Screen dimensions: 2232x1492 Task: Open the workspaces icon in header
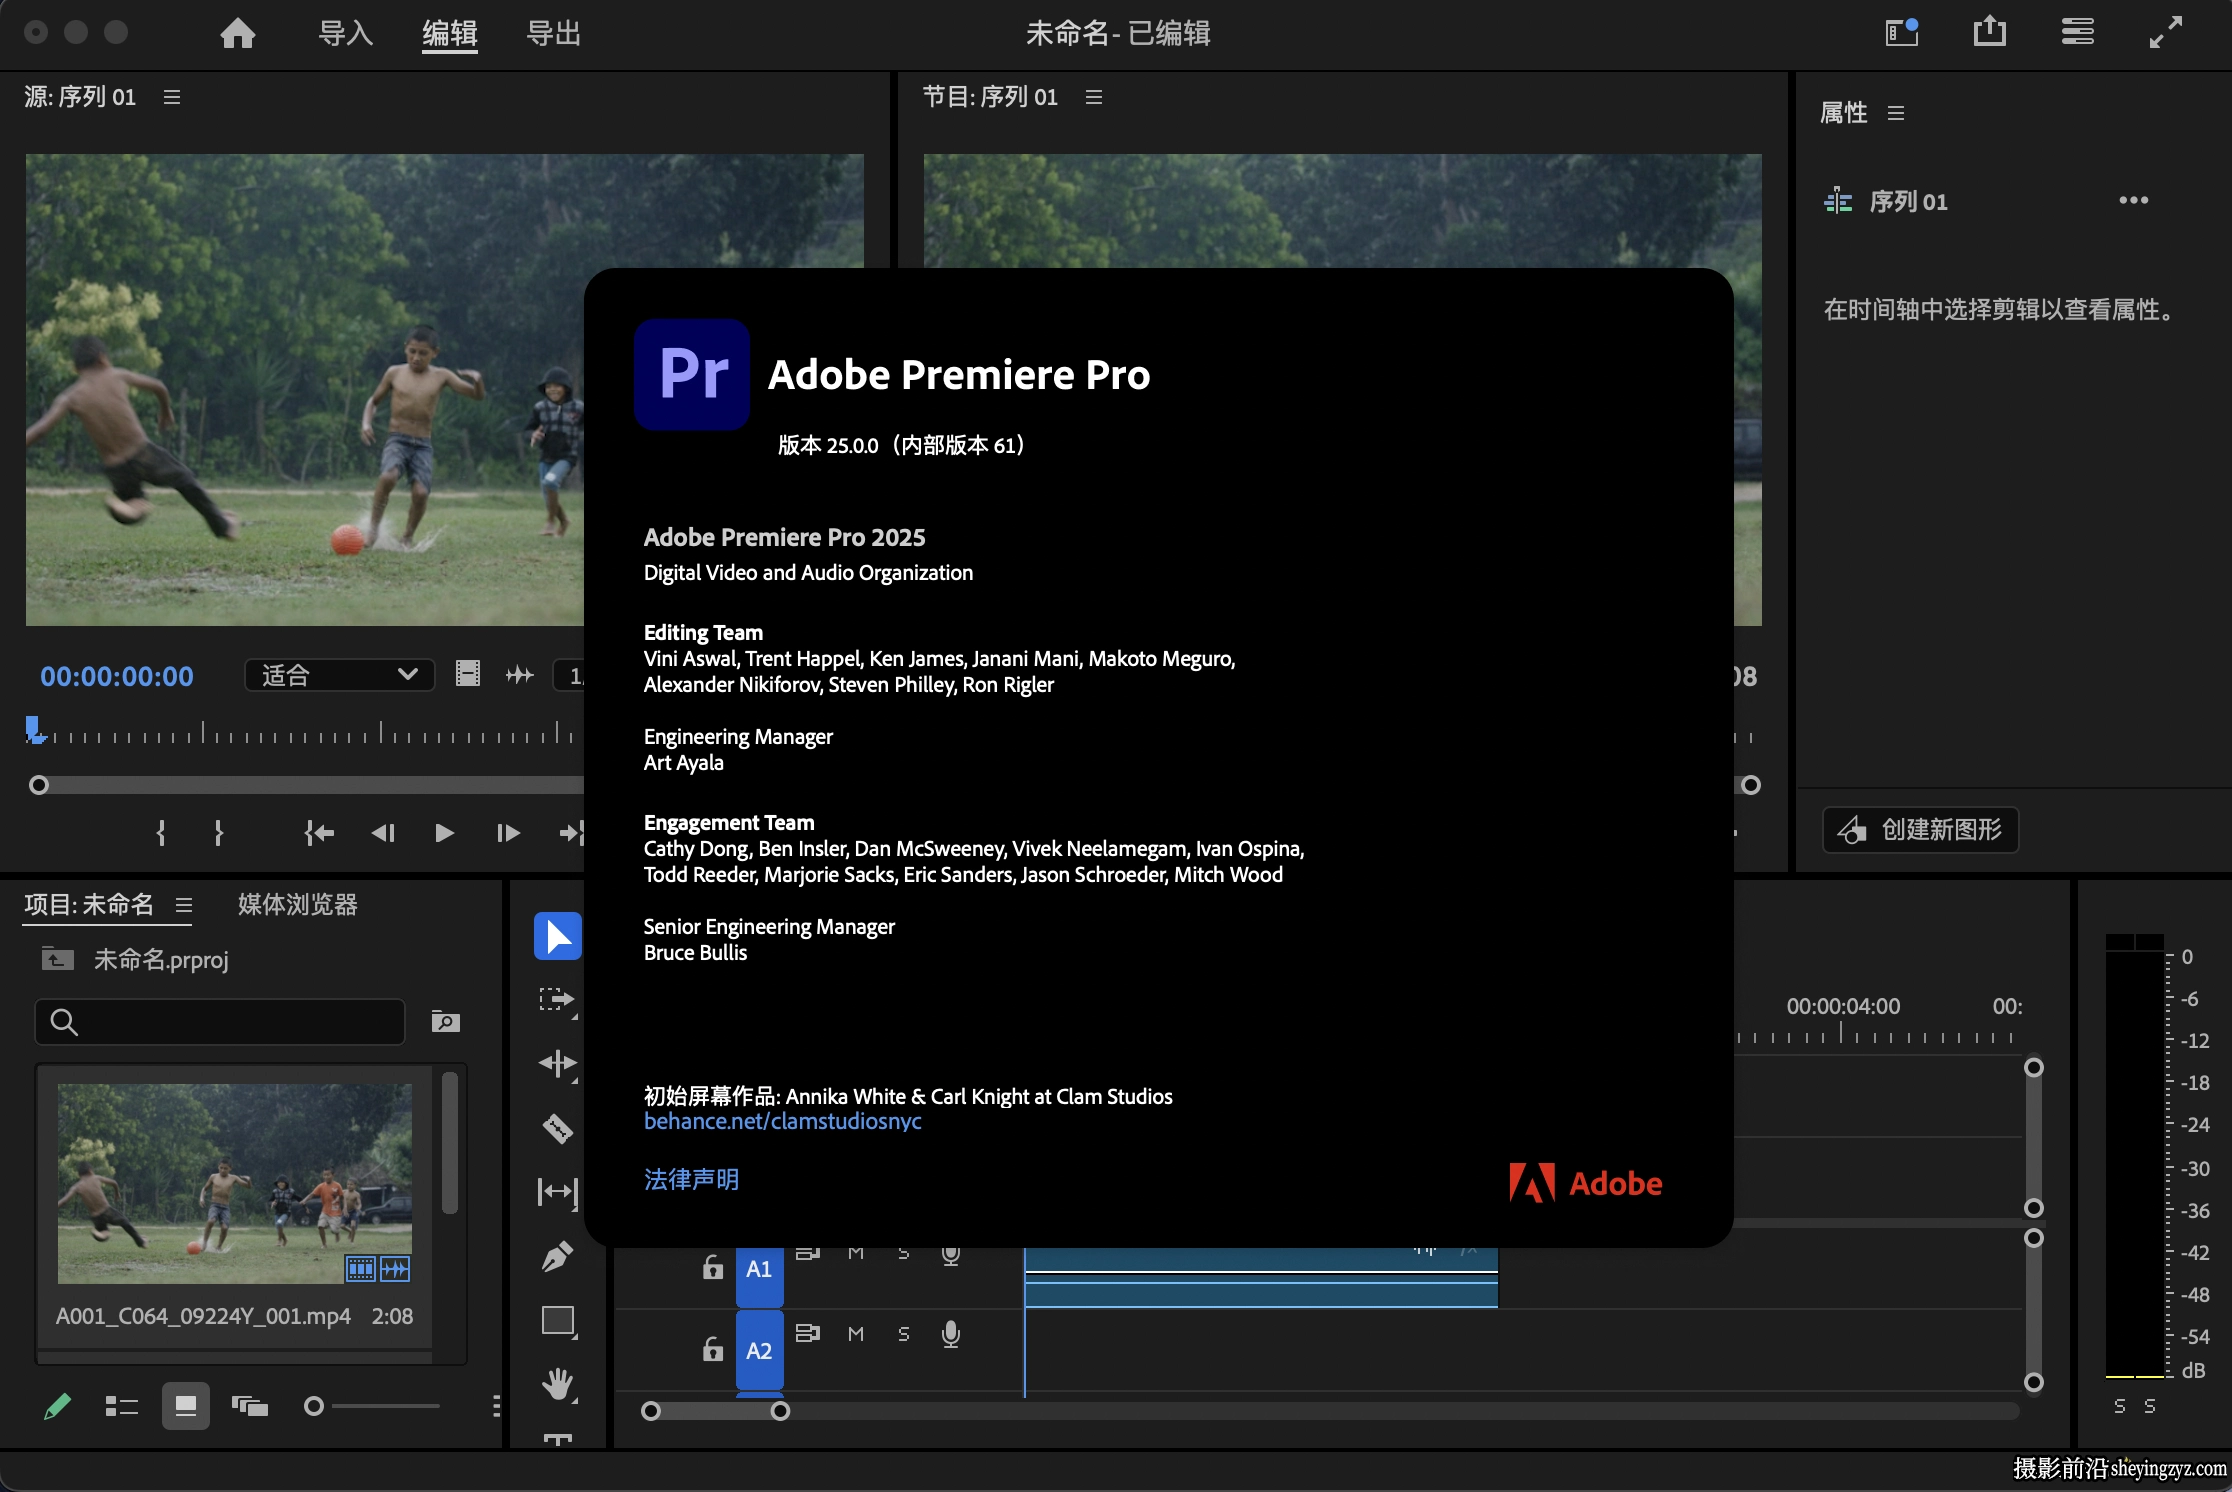[1902, 32]
